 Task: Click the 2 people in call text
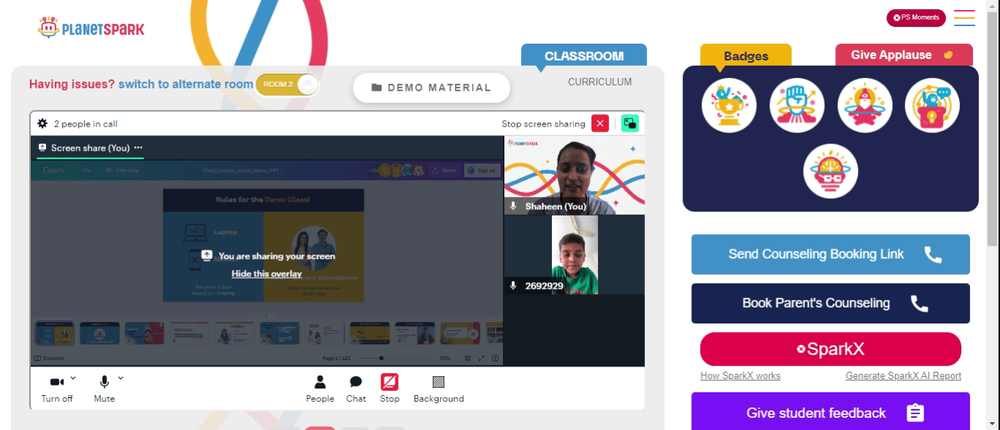85,124
